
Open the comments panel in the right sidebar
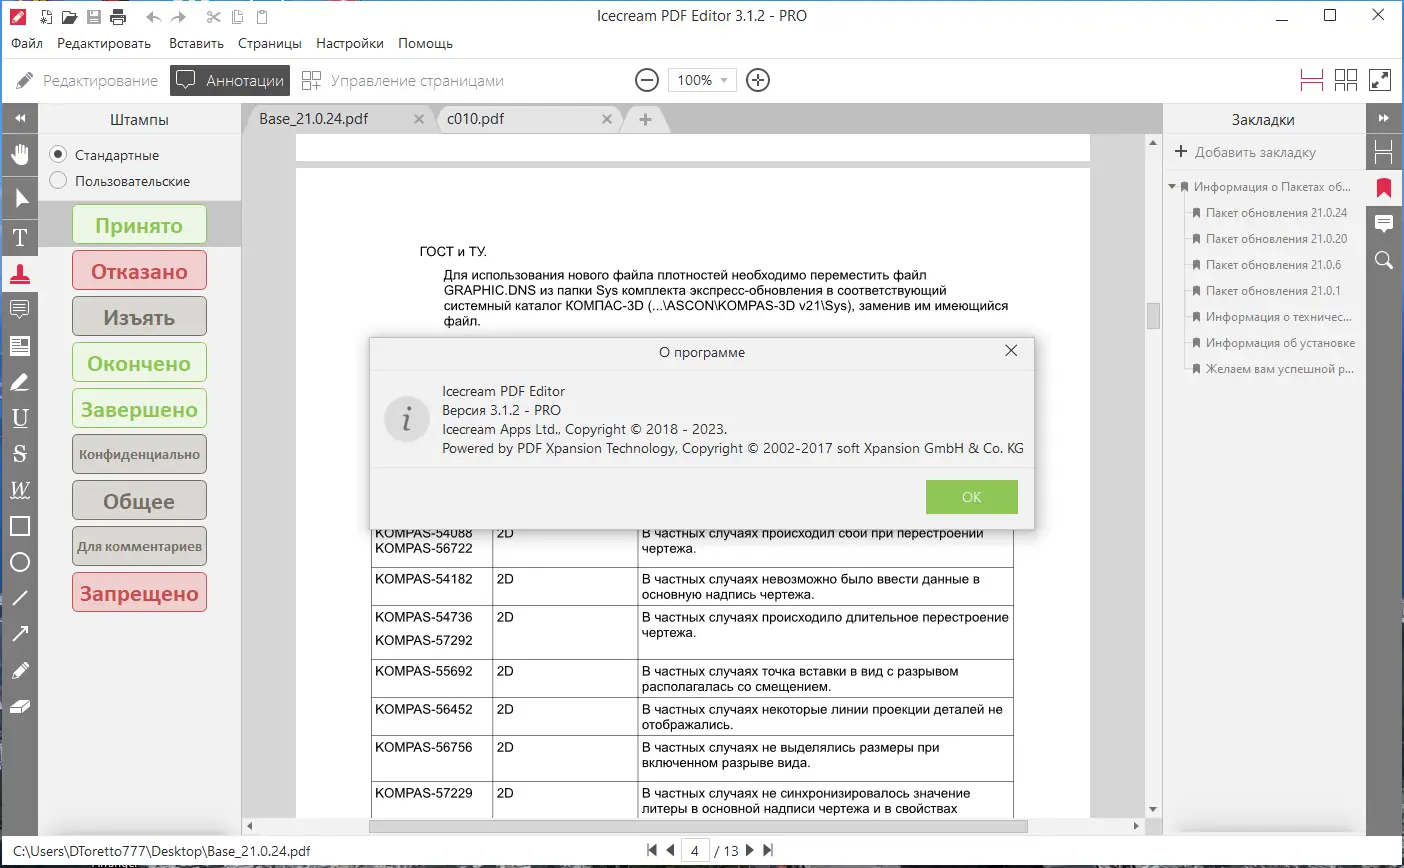click(x=1383, y=223)
